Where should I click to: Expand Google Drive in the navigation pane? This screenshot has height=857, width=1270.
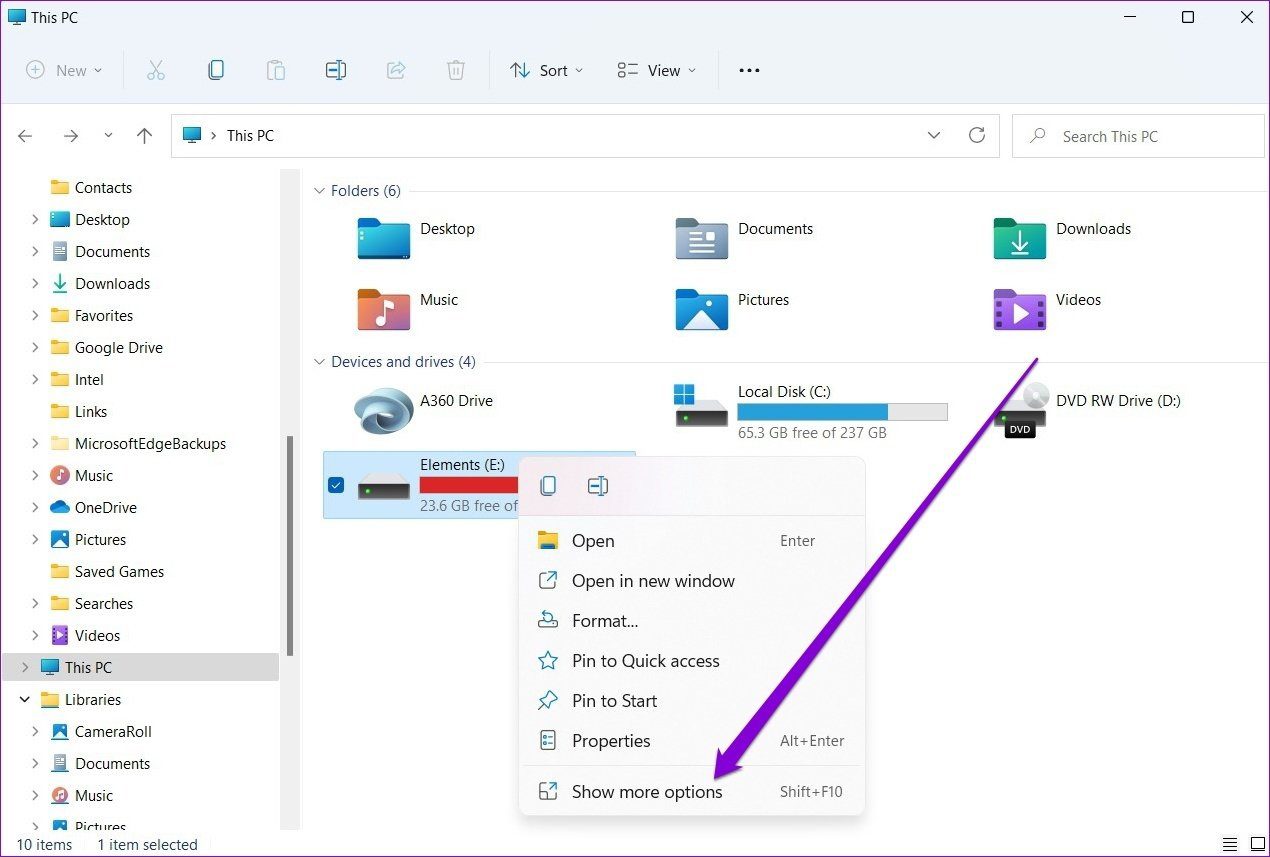[x=35, y=348]
